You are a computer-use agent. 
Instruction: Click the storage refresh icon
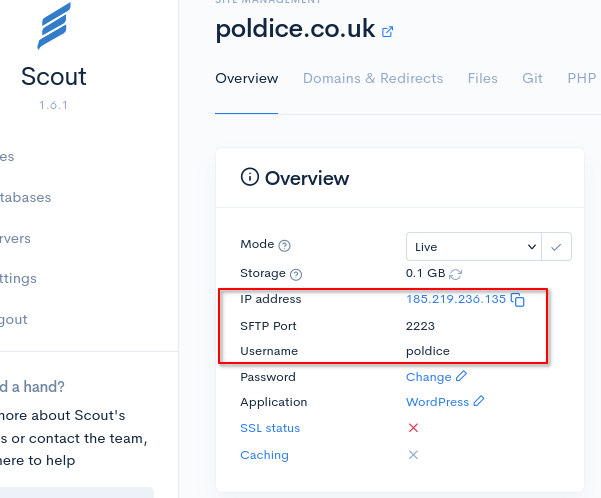pos(456,274)
